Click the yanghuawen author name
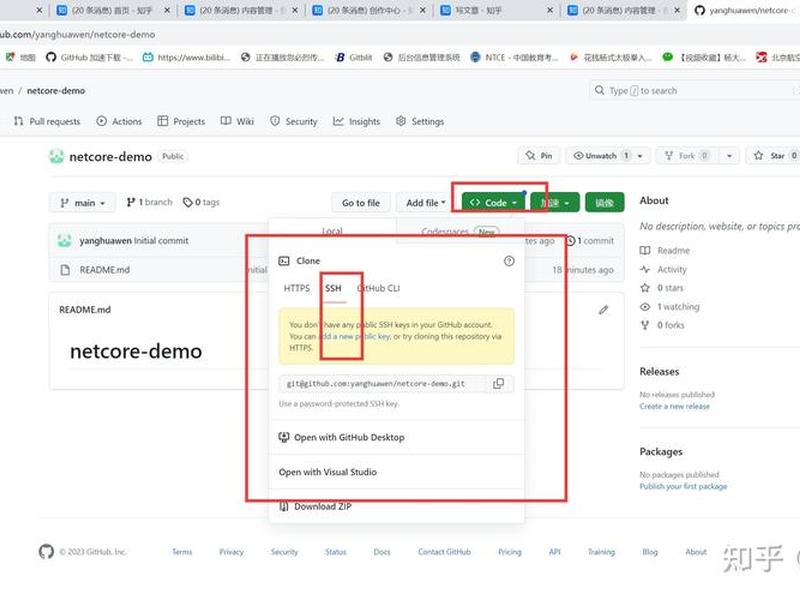 point(105,240)
